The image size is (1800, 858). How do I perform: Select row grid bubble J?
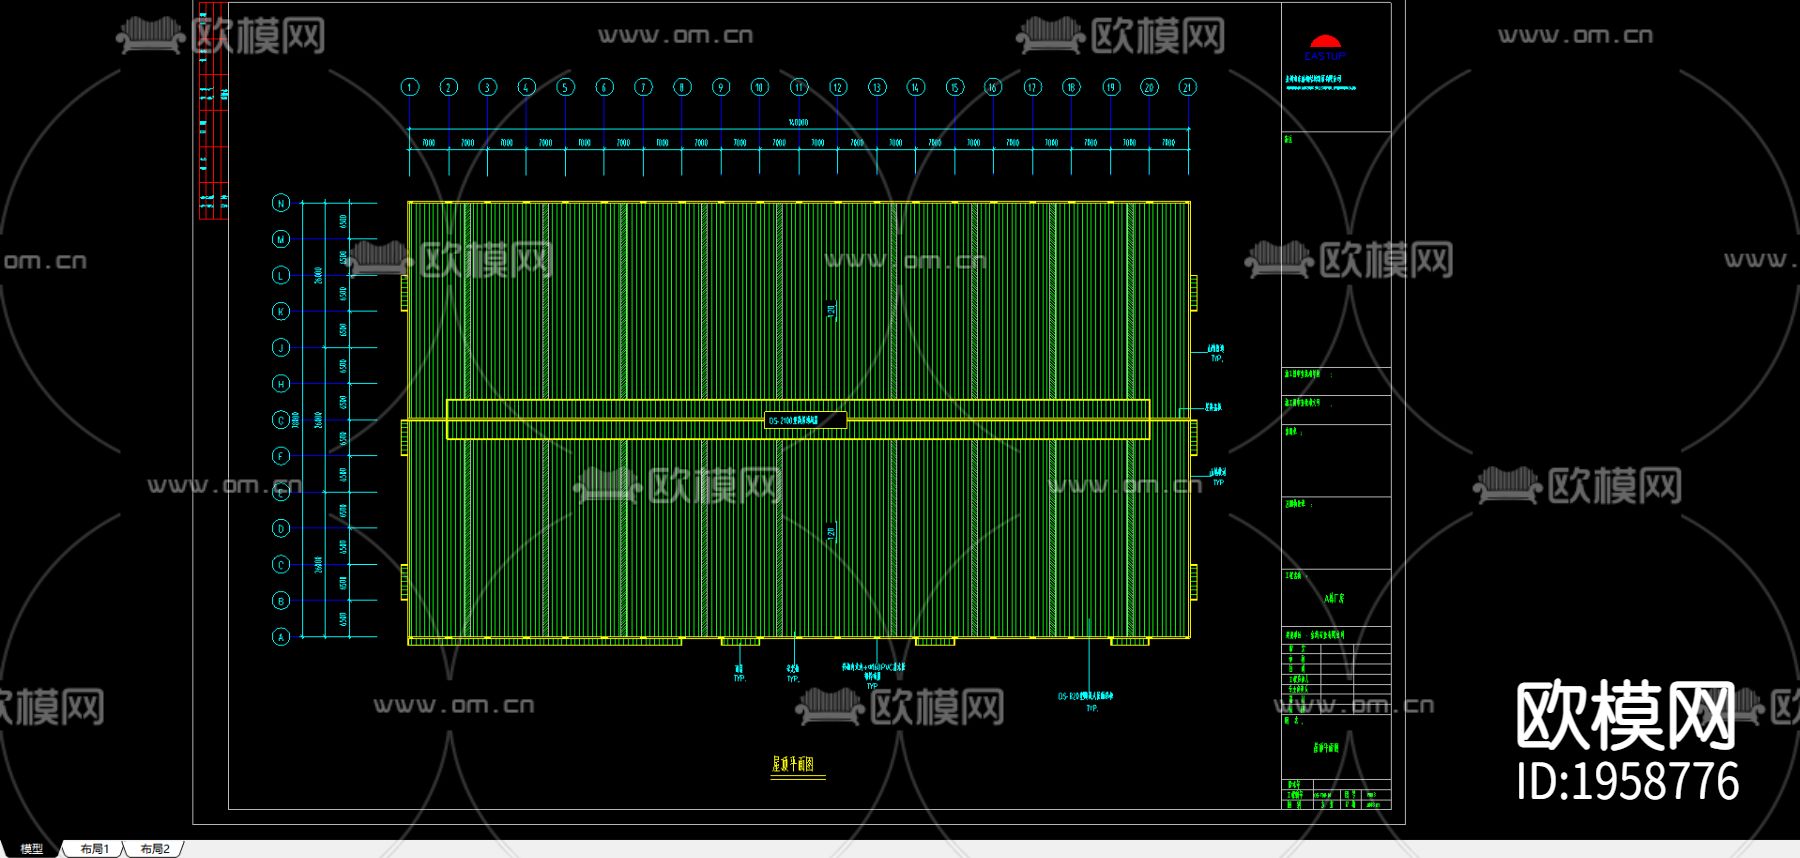[281, 347]
